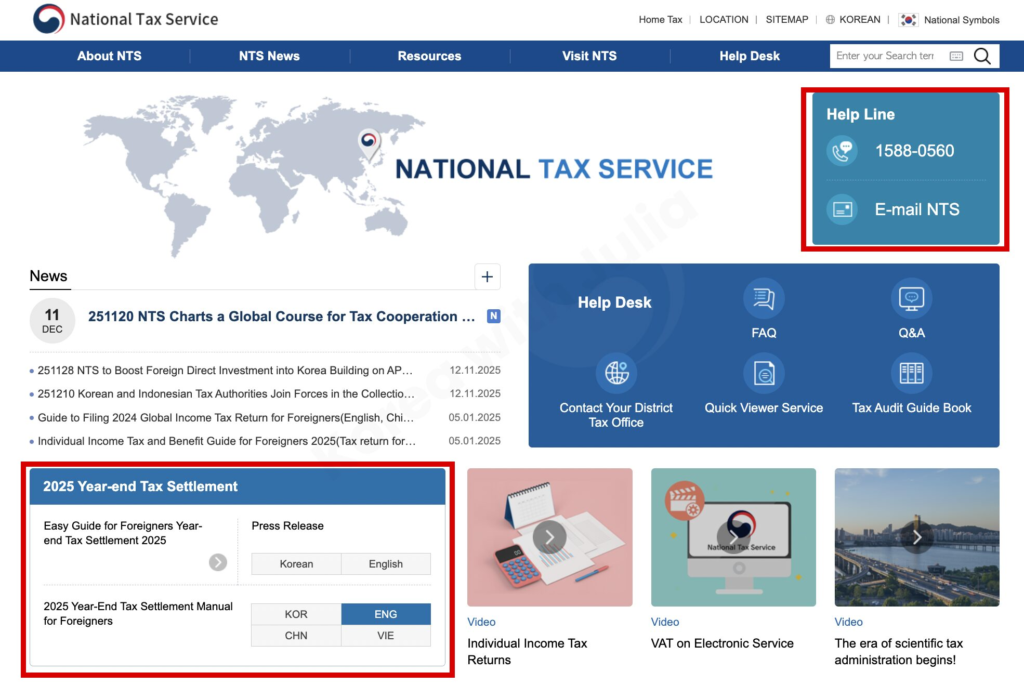1024x685 pixels.
Task: Click the E-mail NTS envelope icon
Action: pyautogui.click(x=842, y=210)
